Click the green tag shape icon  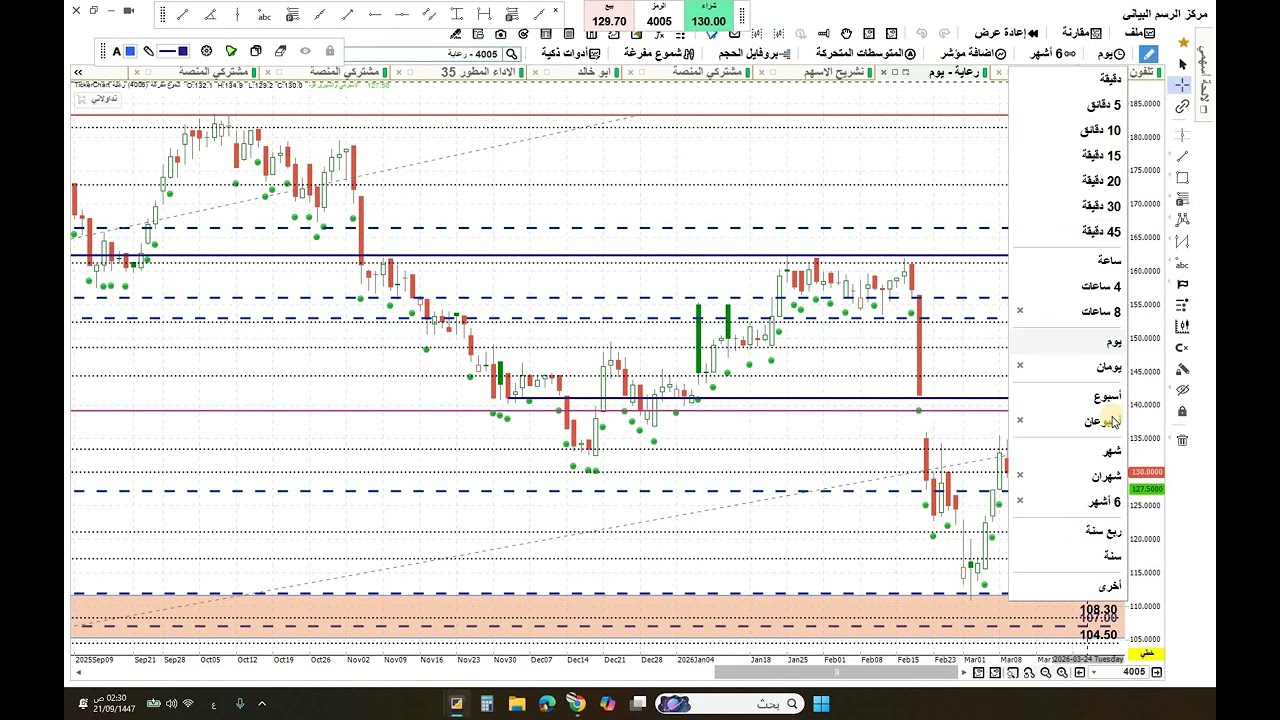pyautogui.click(x=231, y=51)
